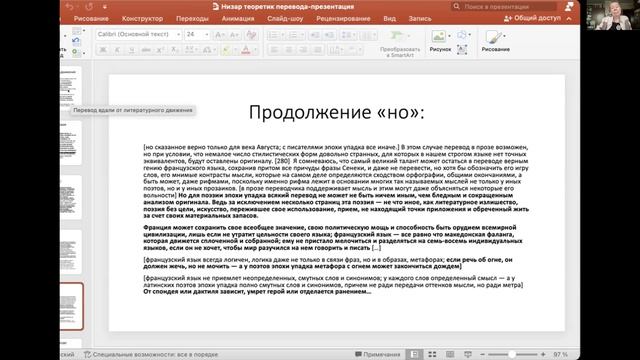Select the currently highlighted slide thumbnail
Image resolution: width=640 pixels, height=360 pixels.
(x=71, y=306)
